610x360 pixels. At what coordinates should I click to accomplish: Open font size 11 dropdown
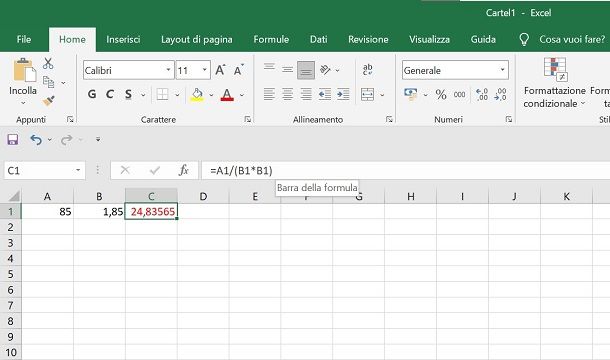coord(205,70)
